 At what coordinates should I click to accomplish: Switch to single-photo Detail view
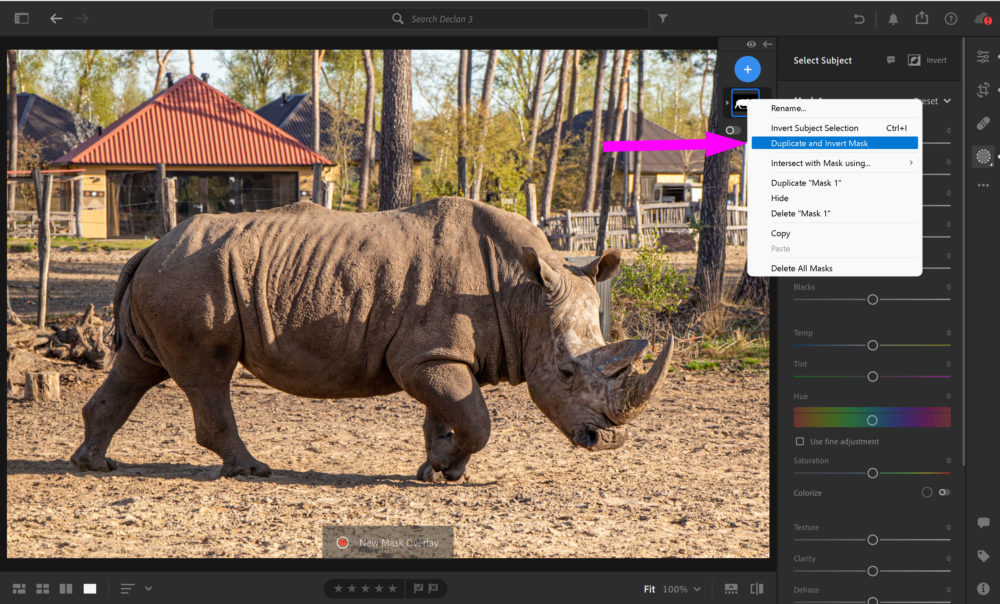[x=90, y=589]
